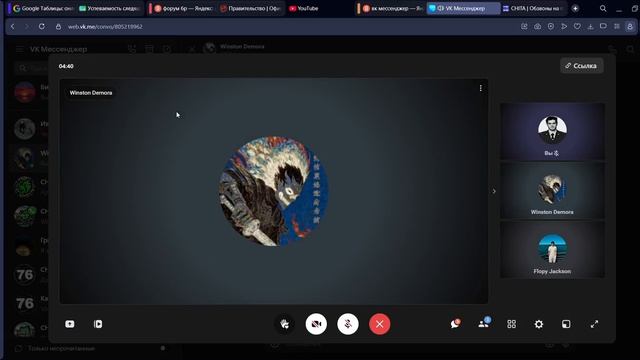Screen dimensions: 640x360
Task: Toggle the camera on or off
Action: 316,324
